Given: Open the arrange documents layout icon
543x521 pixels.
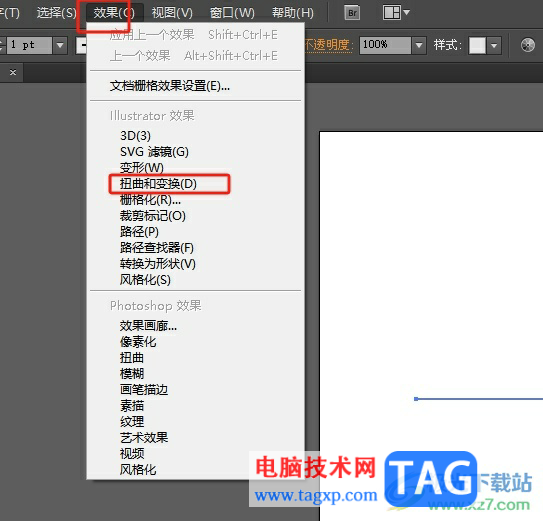Looking at the screenshot, I should pos(392,13).
